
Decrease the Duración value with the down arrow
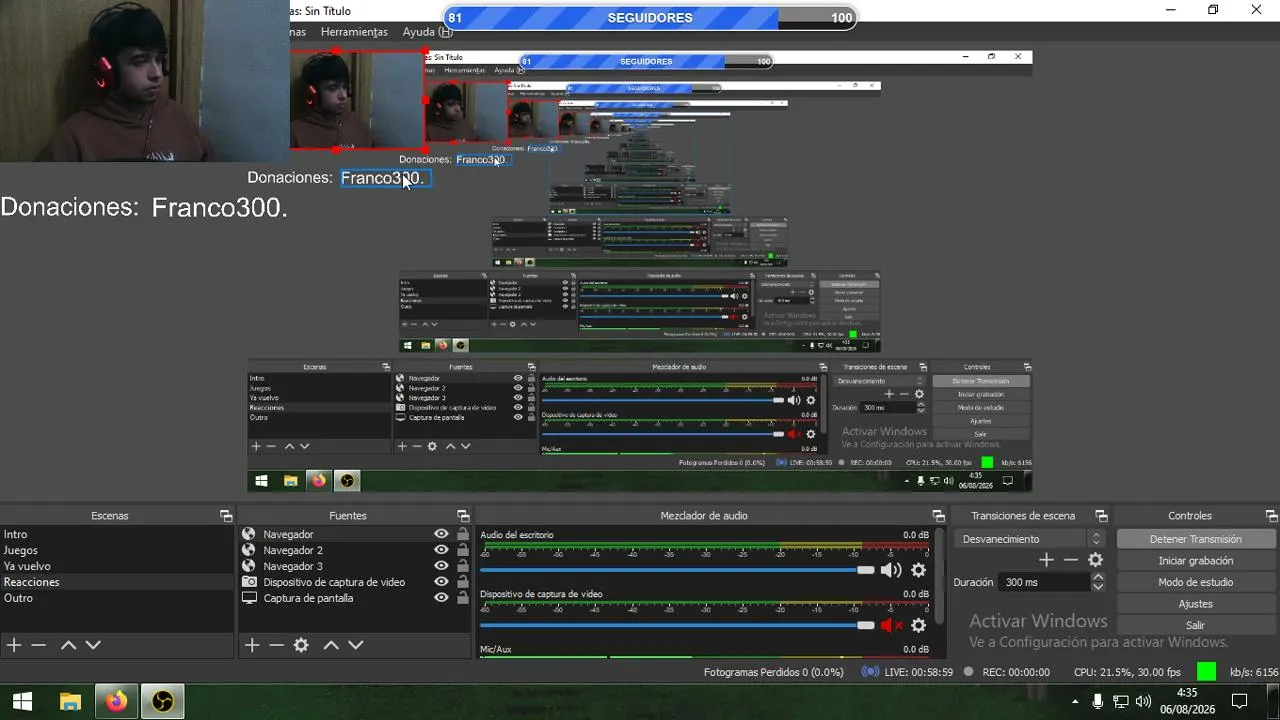[1098, 587]
